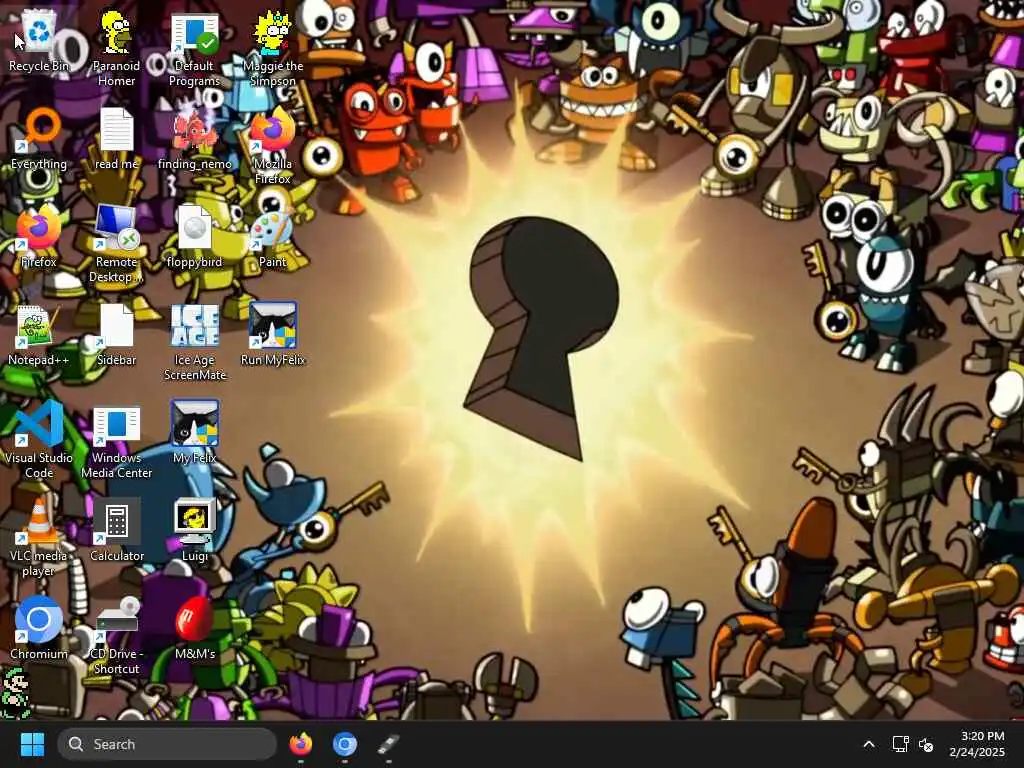Expand hidden system tray icons chevron
Image resolution: width=1024 pixels, height=768 pixels.
click(869, 744)
